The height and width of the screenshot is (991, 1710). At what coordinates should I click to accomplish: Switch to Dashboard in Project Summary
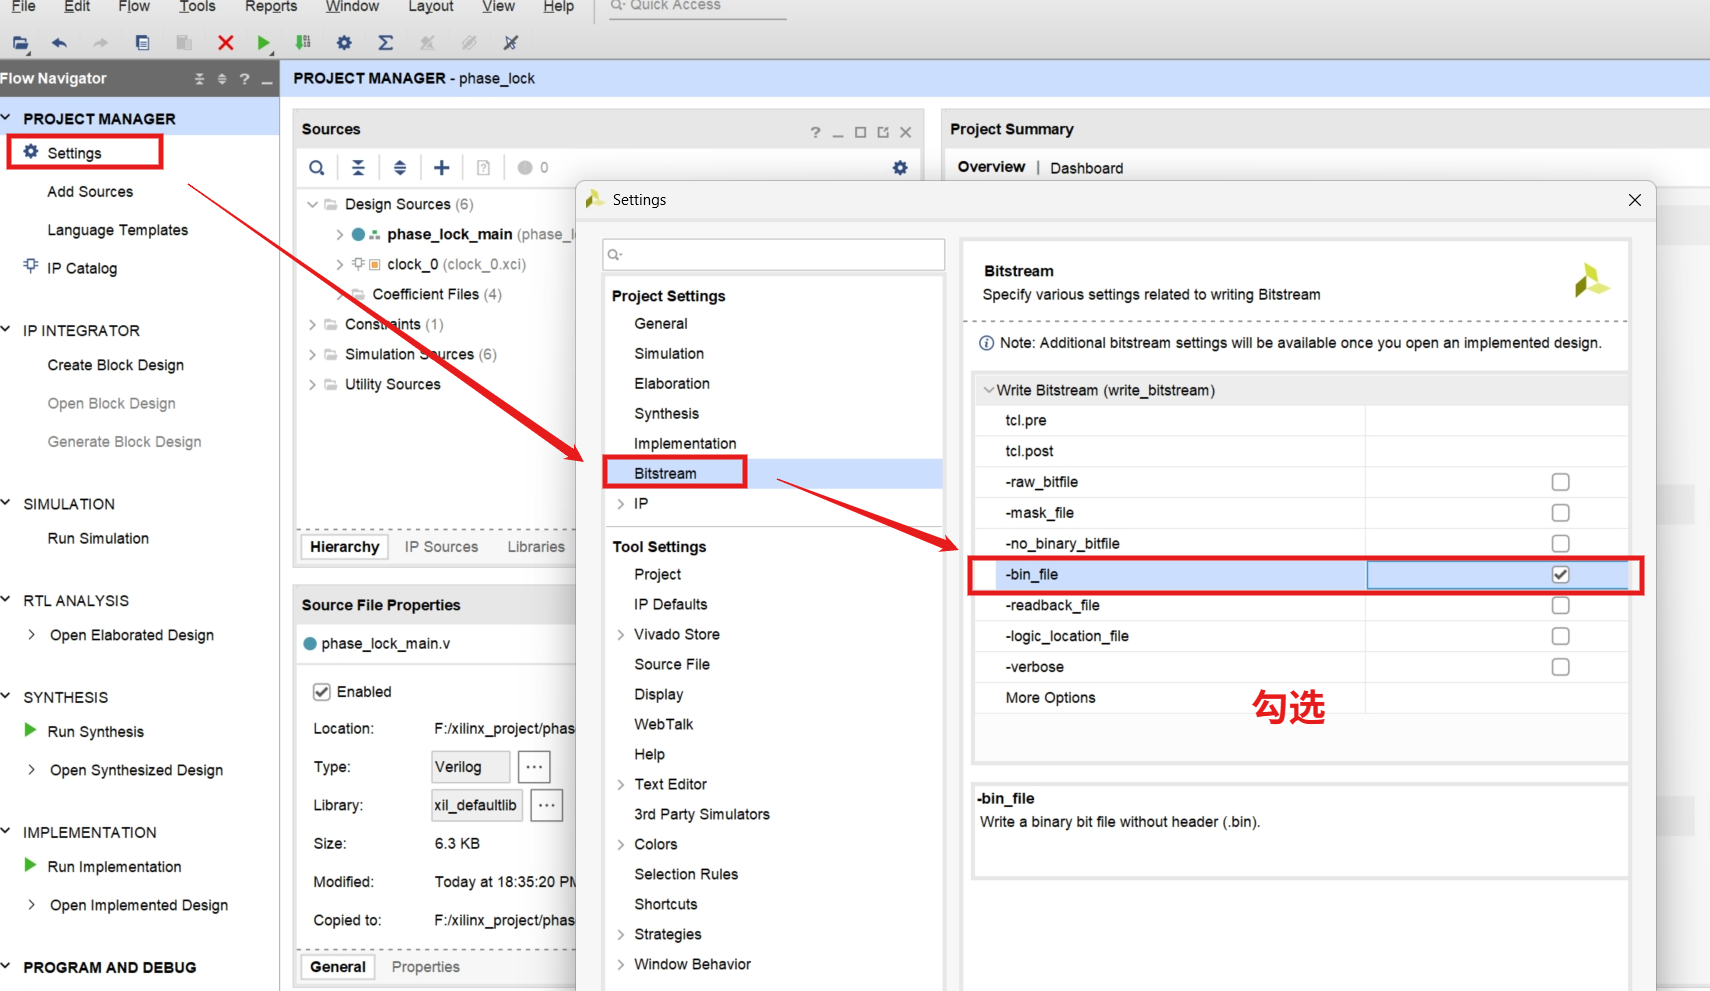1086,168
